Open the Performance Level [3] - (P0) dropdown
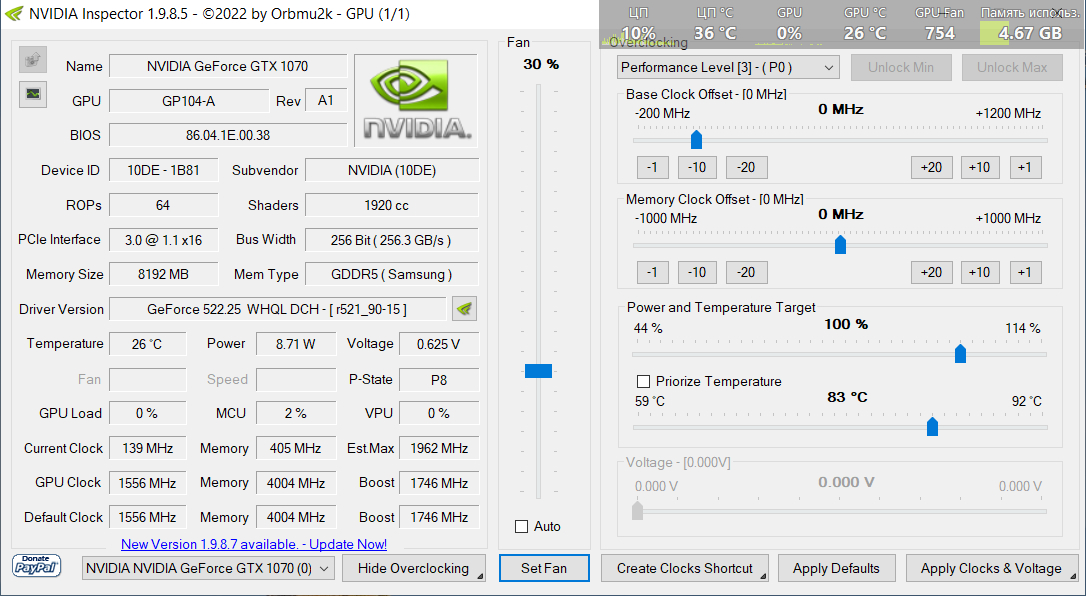 728,68
